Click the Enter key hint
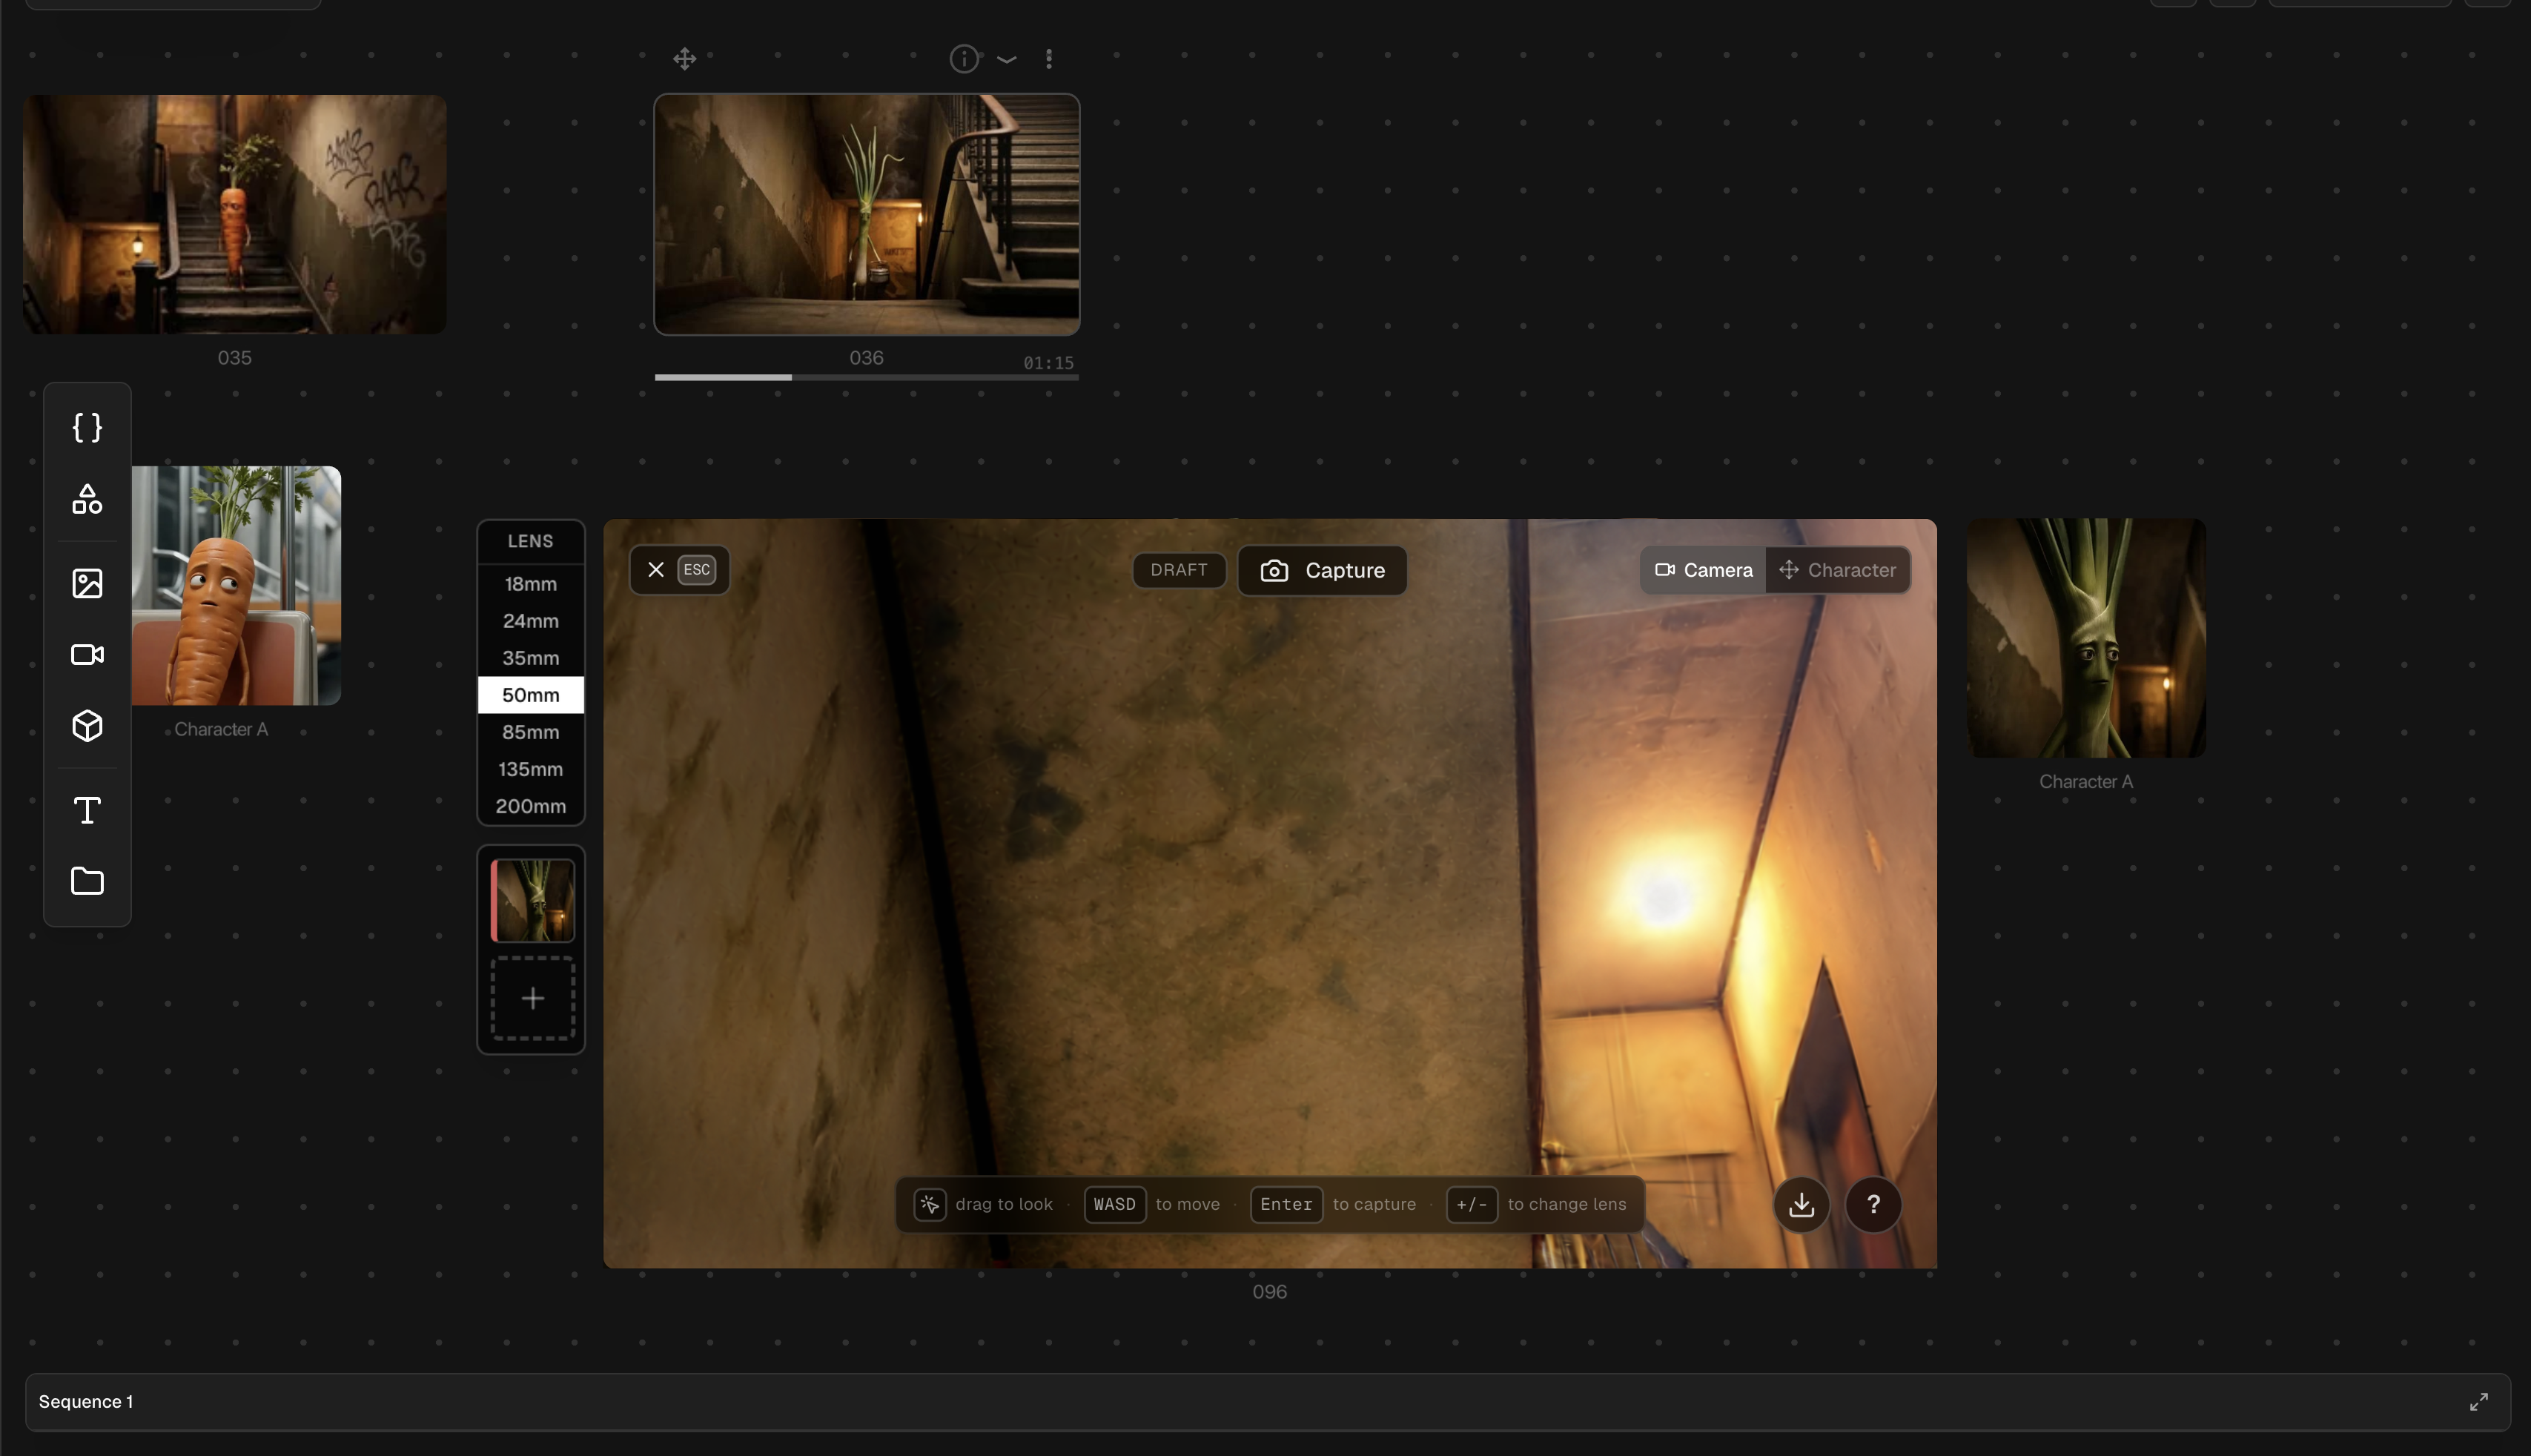This screenshot has height=1456, width=2531. [x=1286, y=1204]
